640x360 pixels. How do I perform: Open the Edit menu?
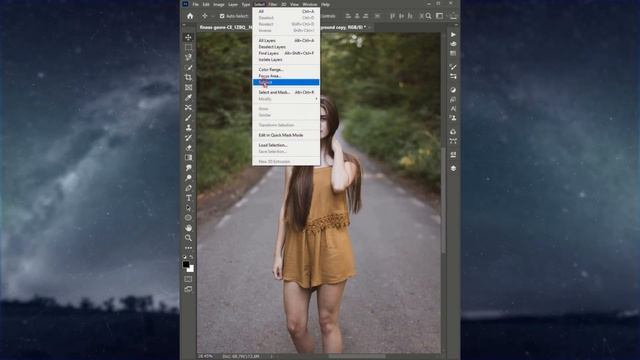pyautogui.click(x=206, y=4)
